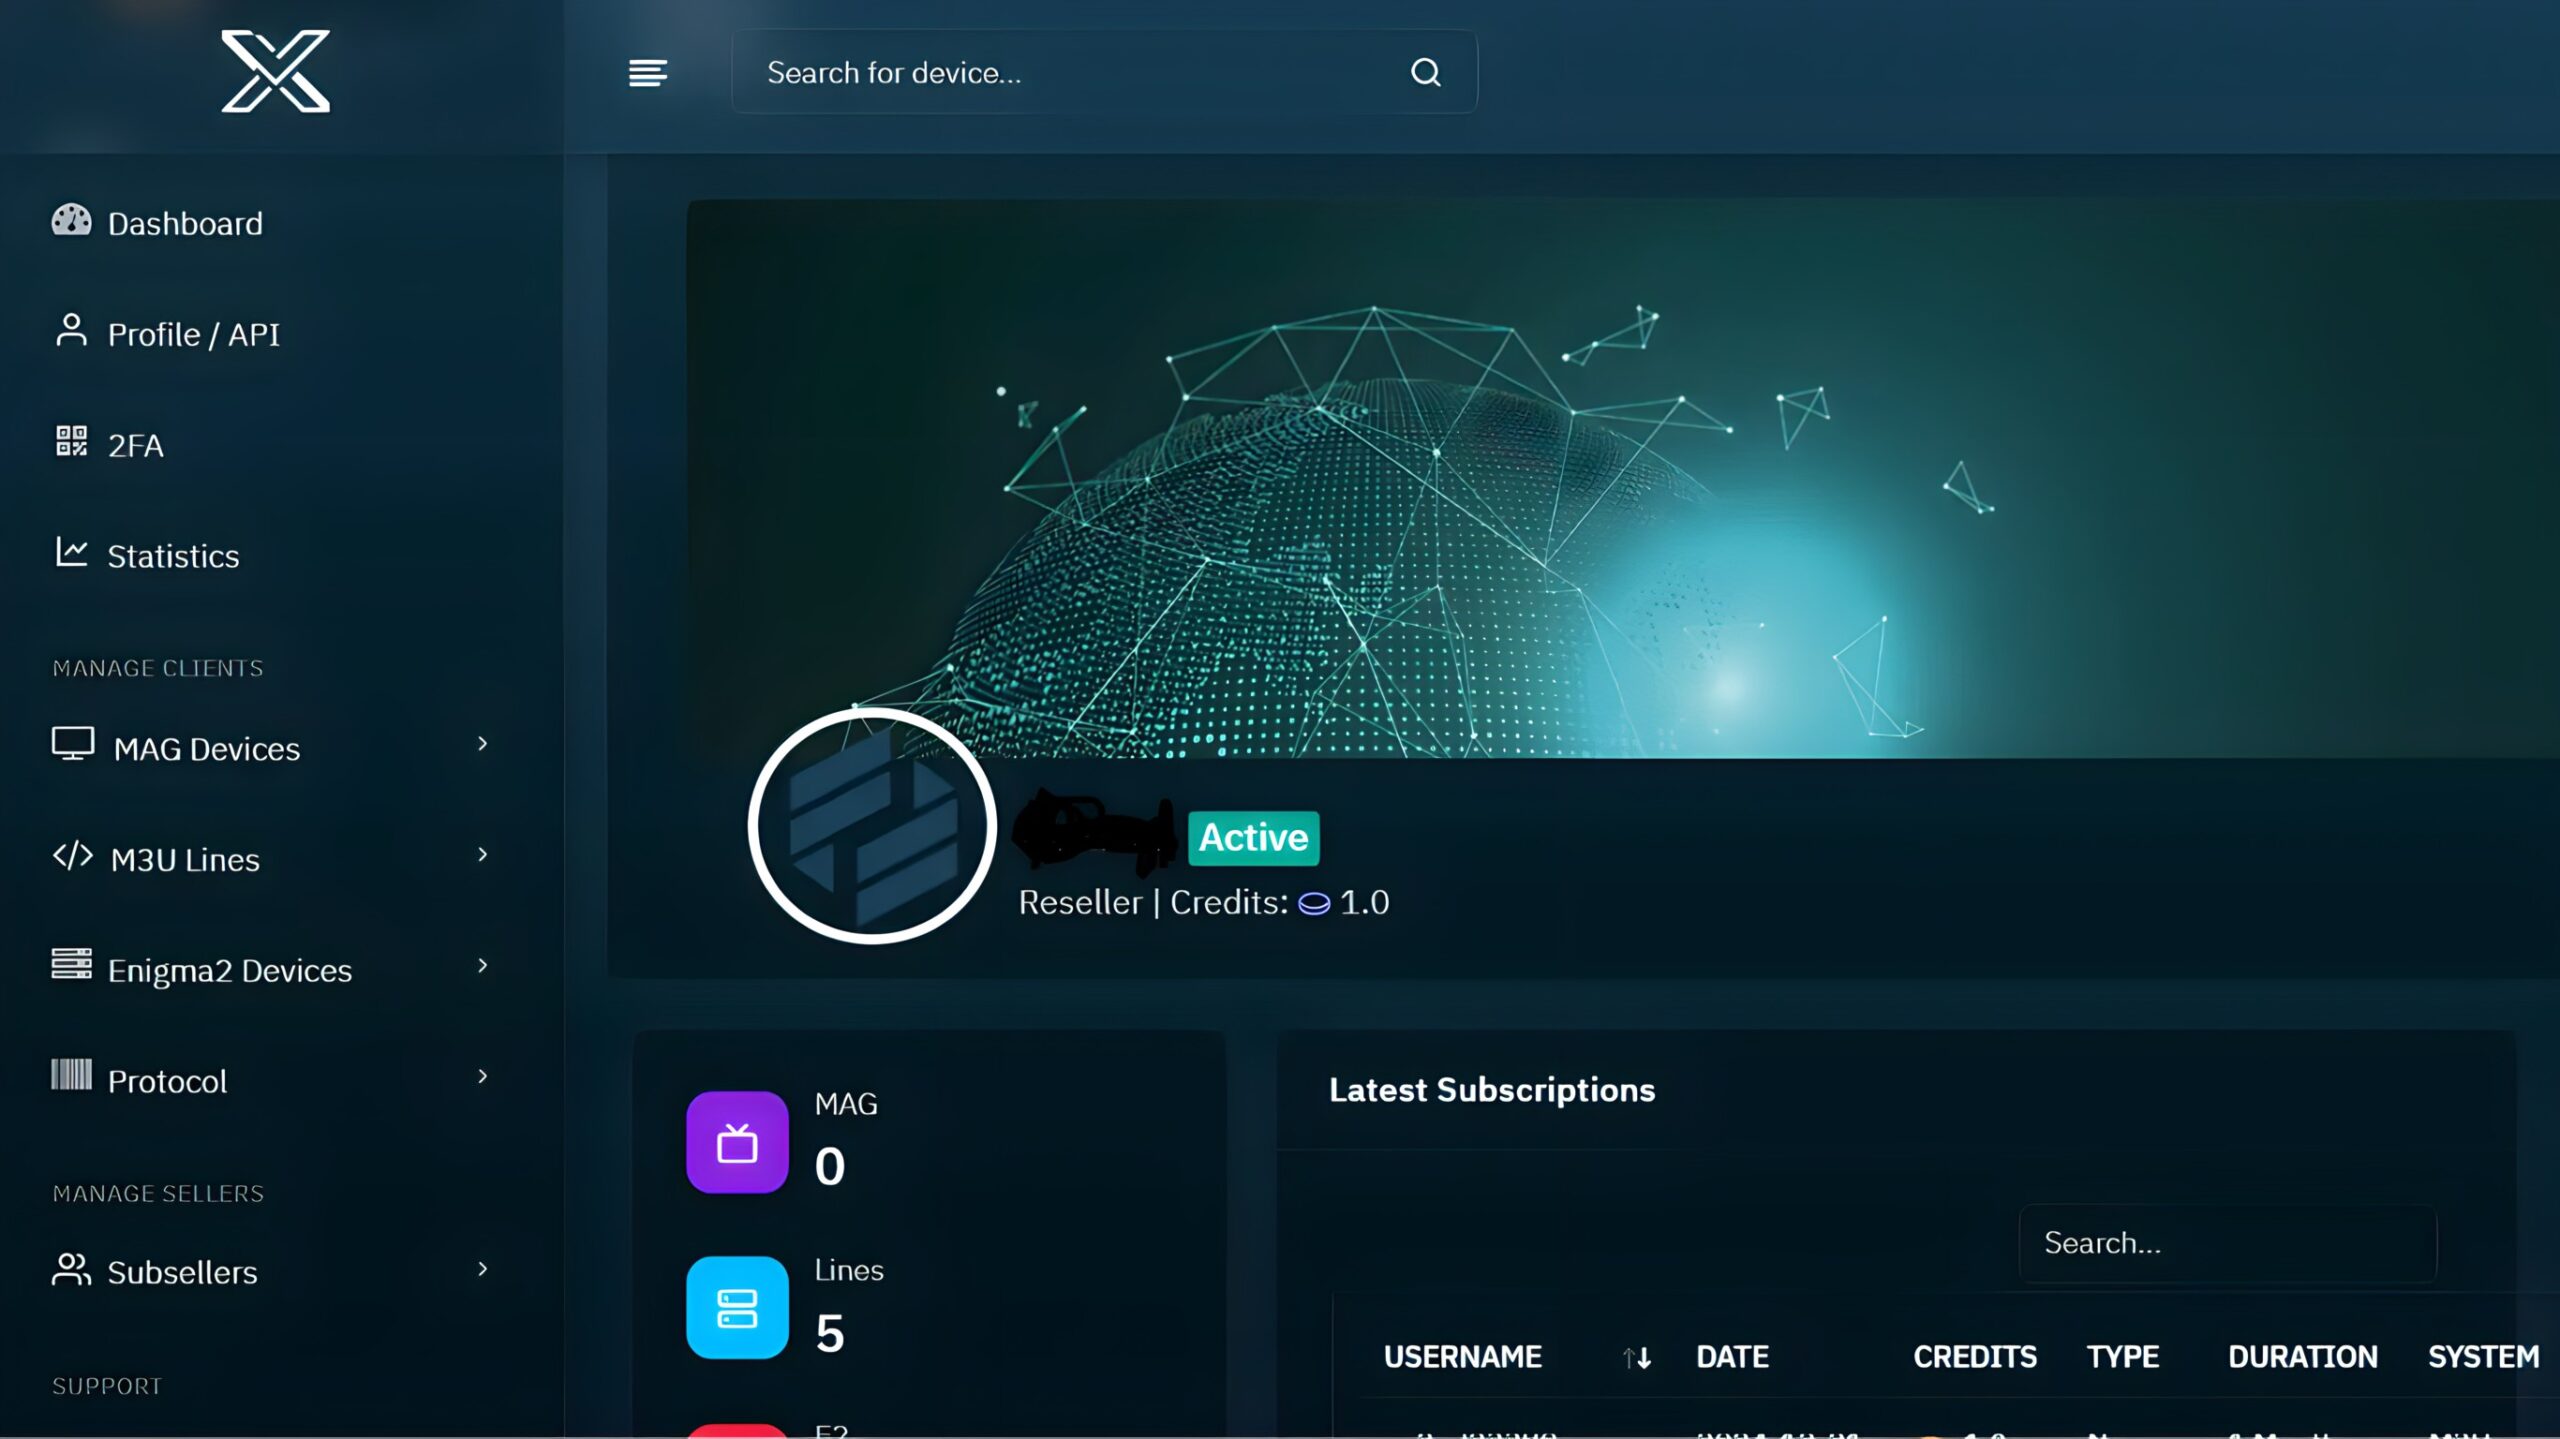Click the 2FA QR code icon
The image size is (2560, 1439).
pos(71,441)
